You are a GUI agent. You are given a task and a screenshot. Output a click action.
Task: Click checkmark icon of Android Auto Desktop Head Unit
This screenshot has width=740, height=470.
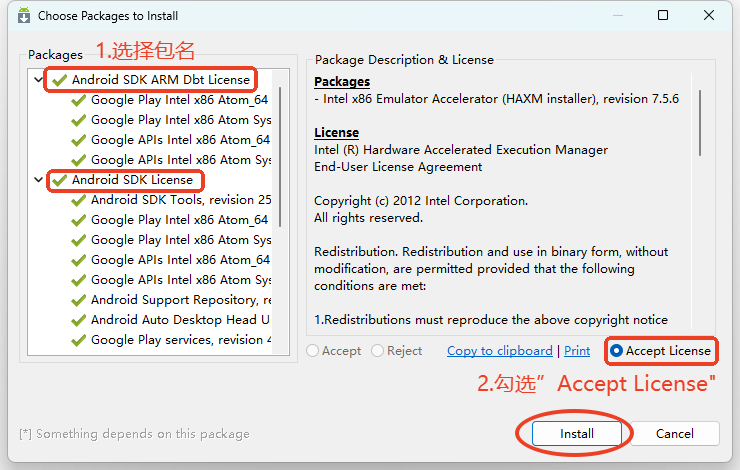tap(78, 320)
